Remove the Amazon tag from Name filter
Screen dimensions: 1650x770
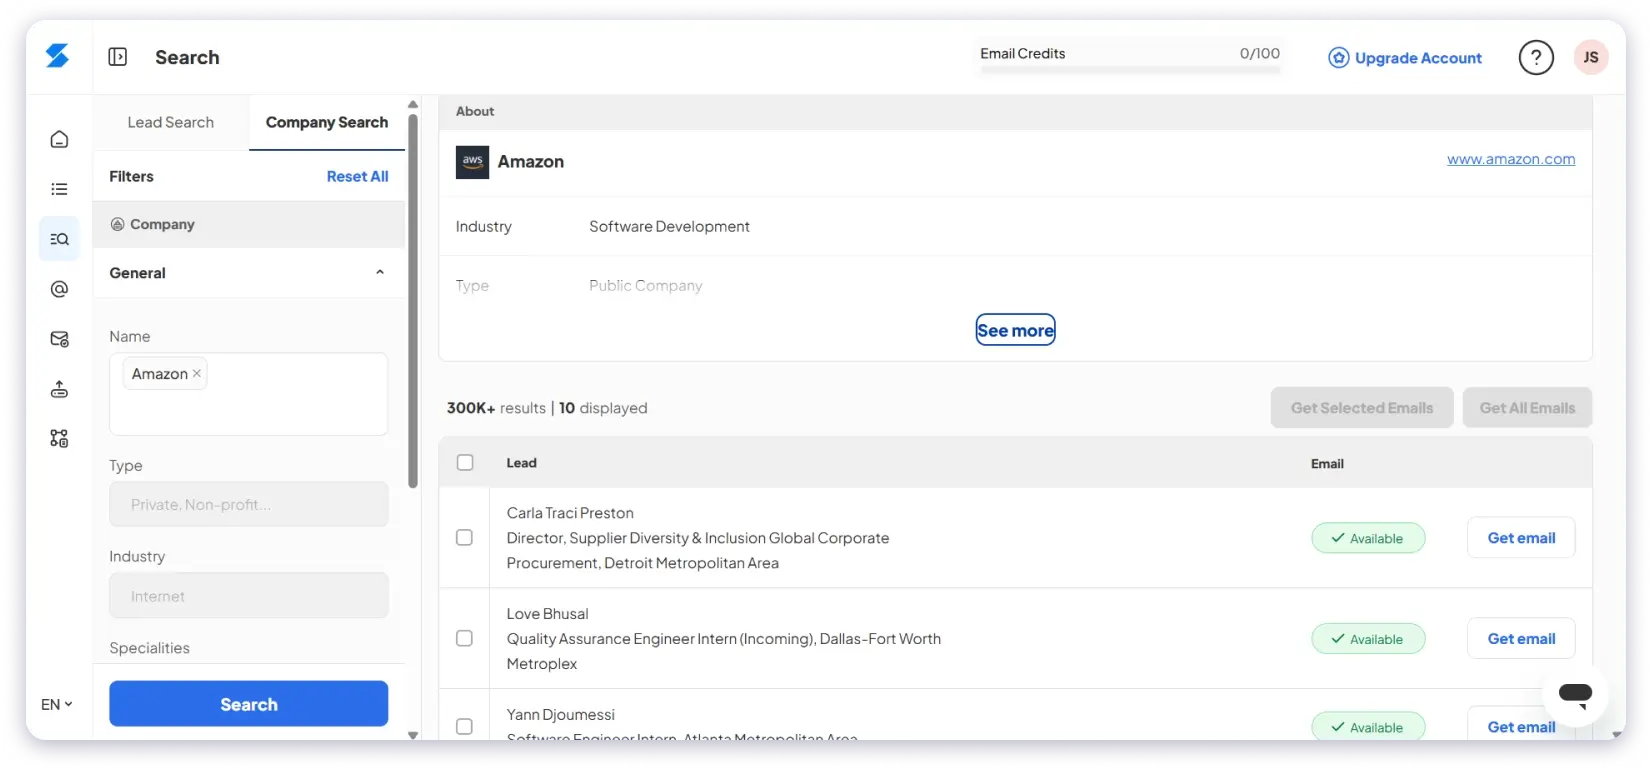point(197,373)
